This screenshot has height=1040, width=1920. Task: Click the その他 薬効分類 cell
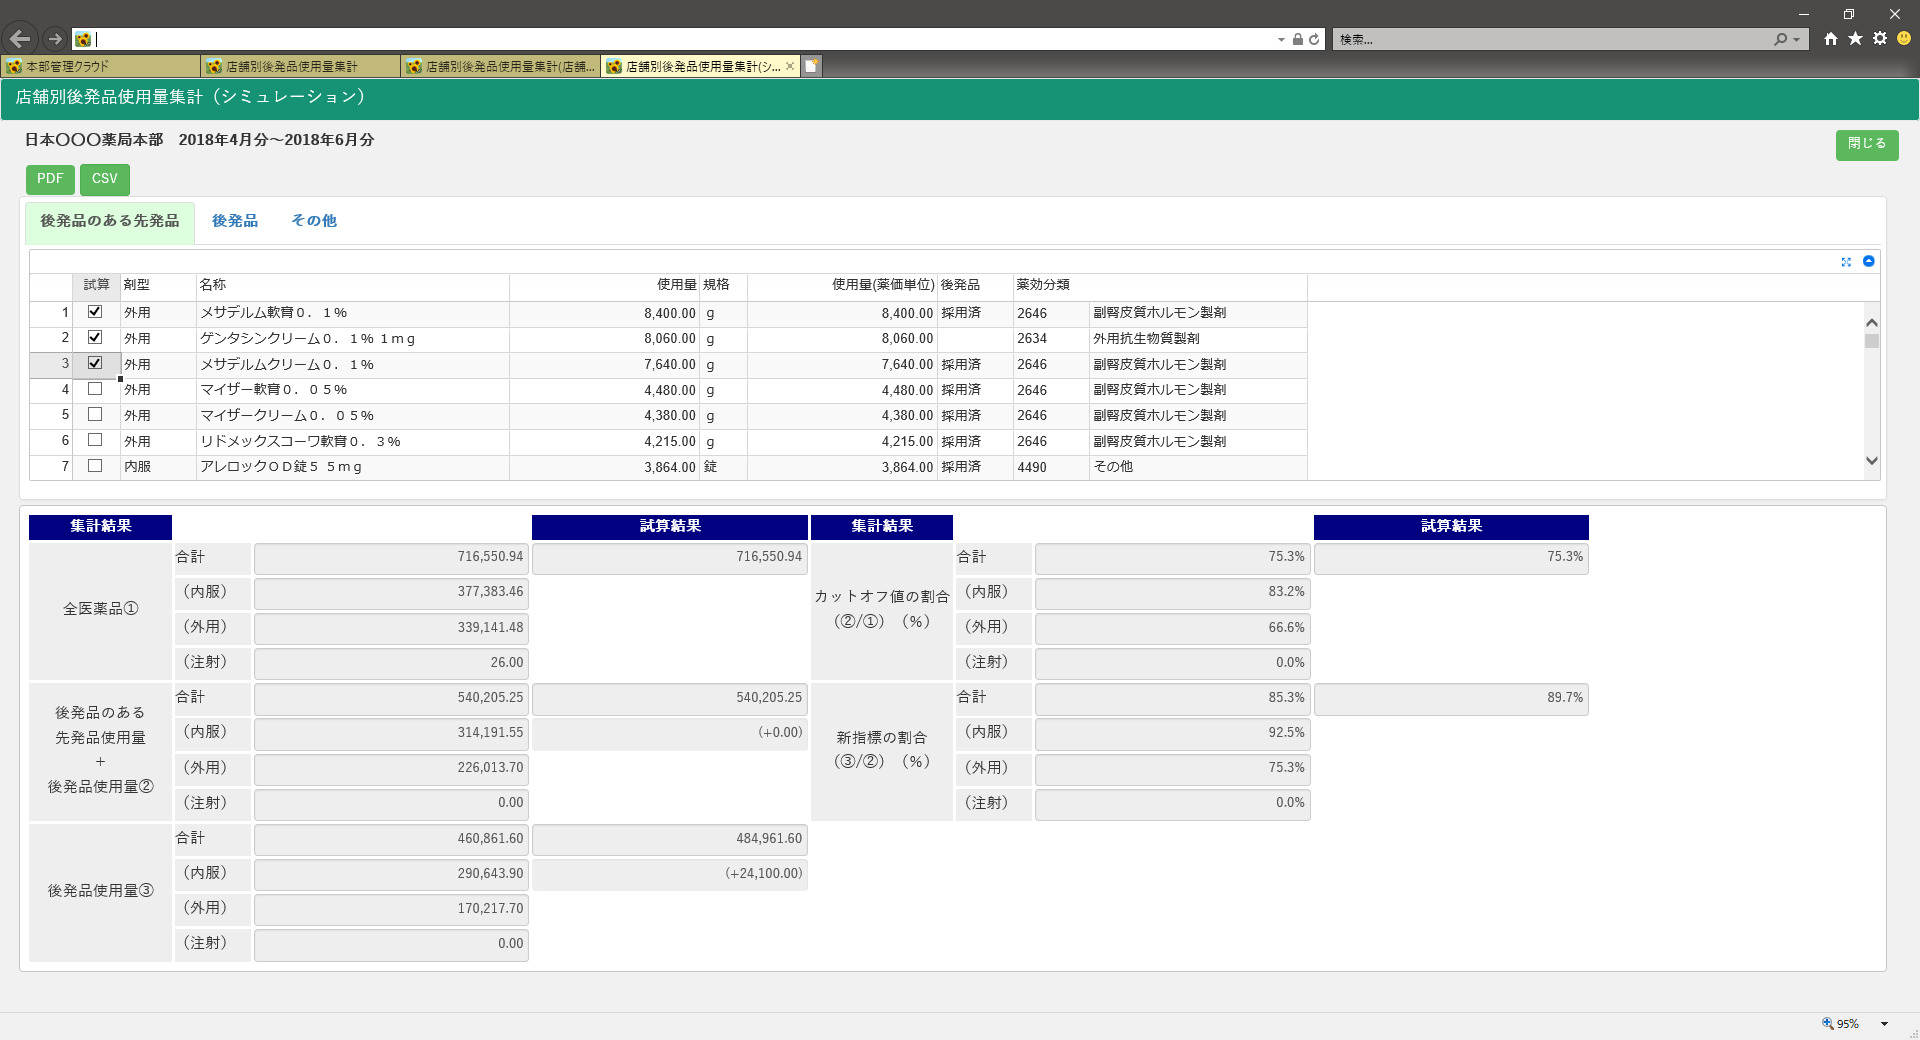(1197, 467)
